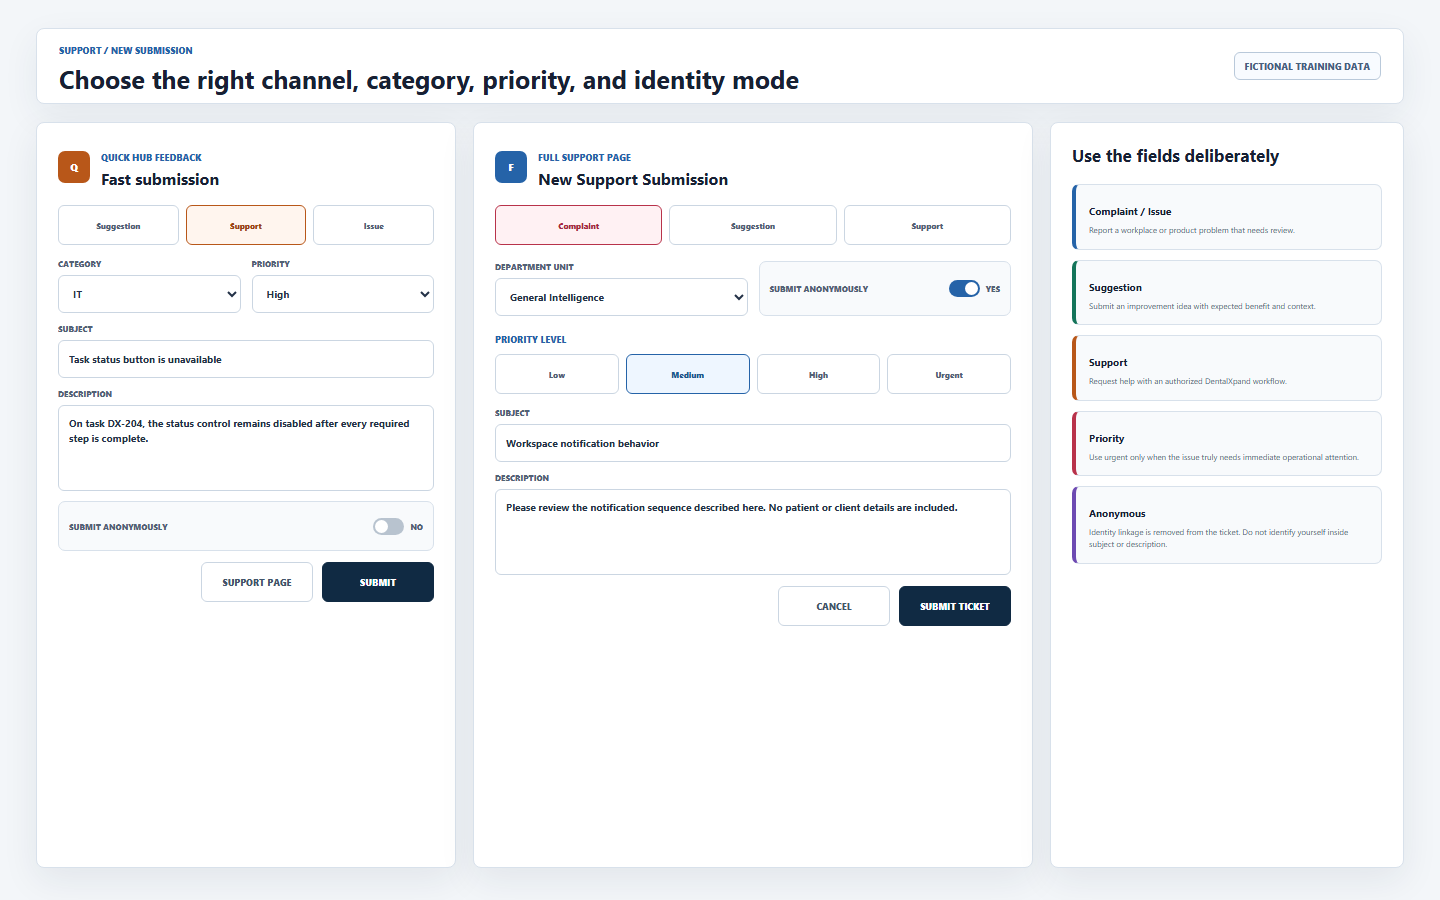Image resolution: width=1440 pixels, height=900 pixels.
Task: Click the orange Q quick hub icon
Action: [74, 167]
